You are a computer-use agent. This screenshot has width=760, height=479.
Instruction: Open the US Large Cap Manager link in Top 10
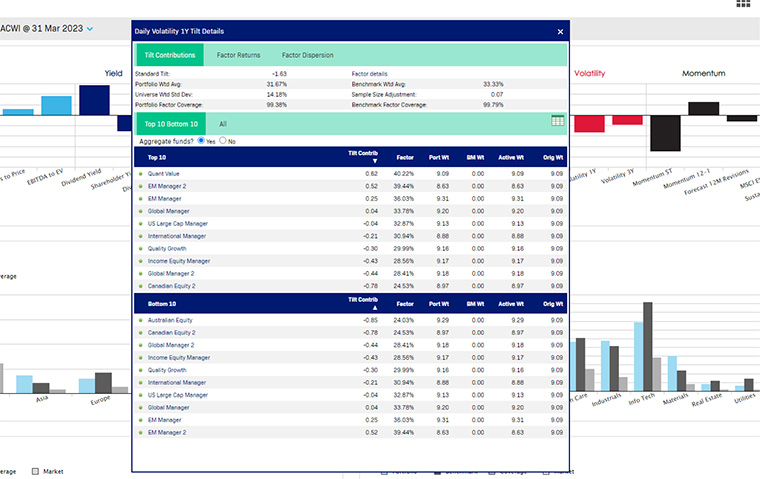click(177, 223)
